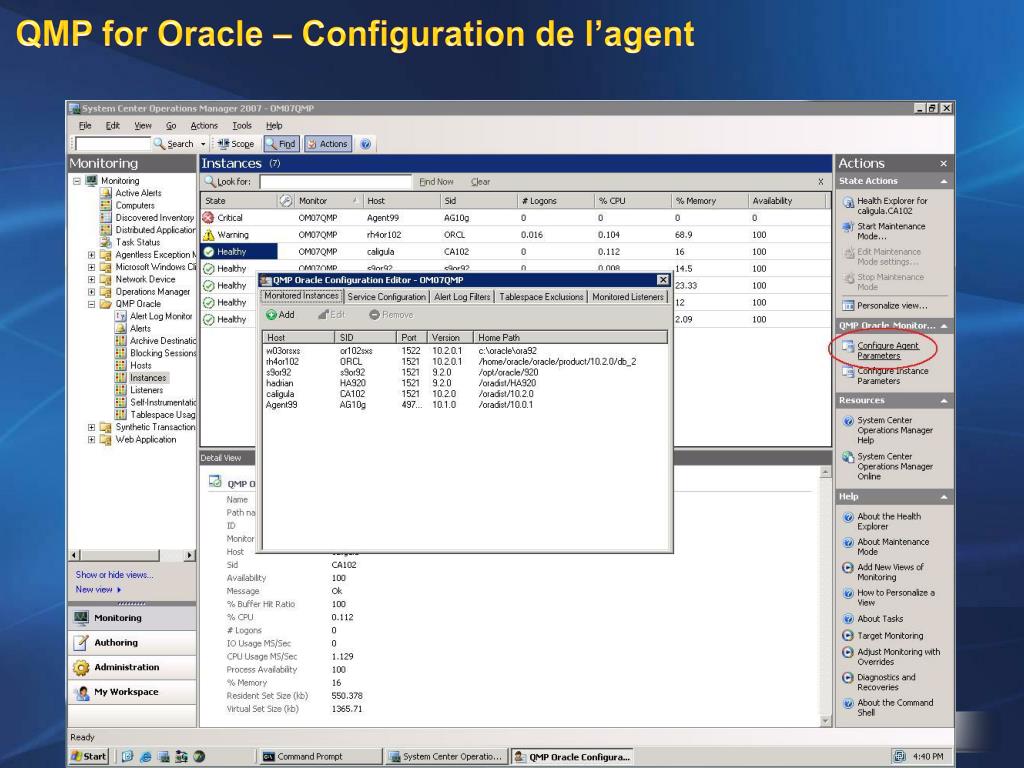Open the Scope toolbar button

click(x=236, y=144)
